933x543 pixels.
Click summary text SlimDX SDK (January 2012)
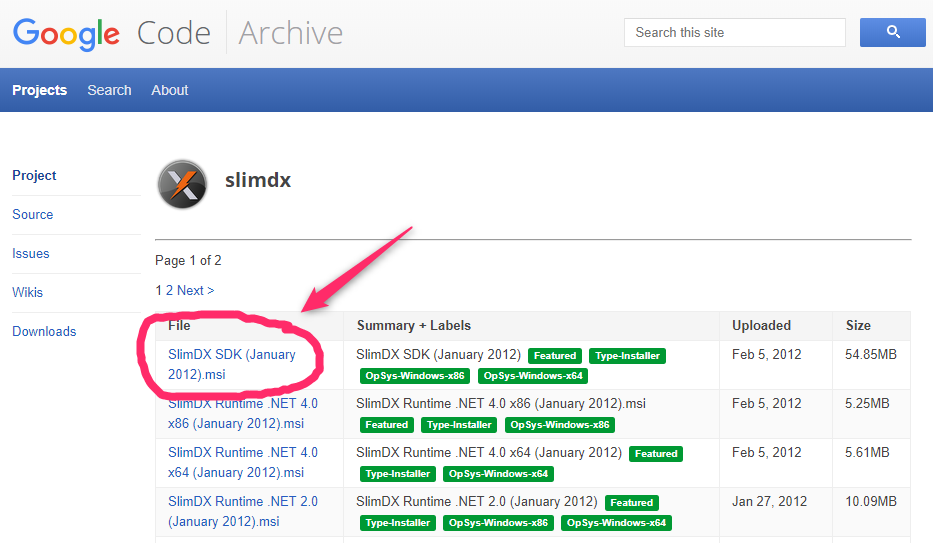pos(439,354)
